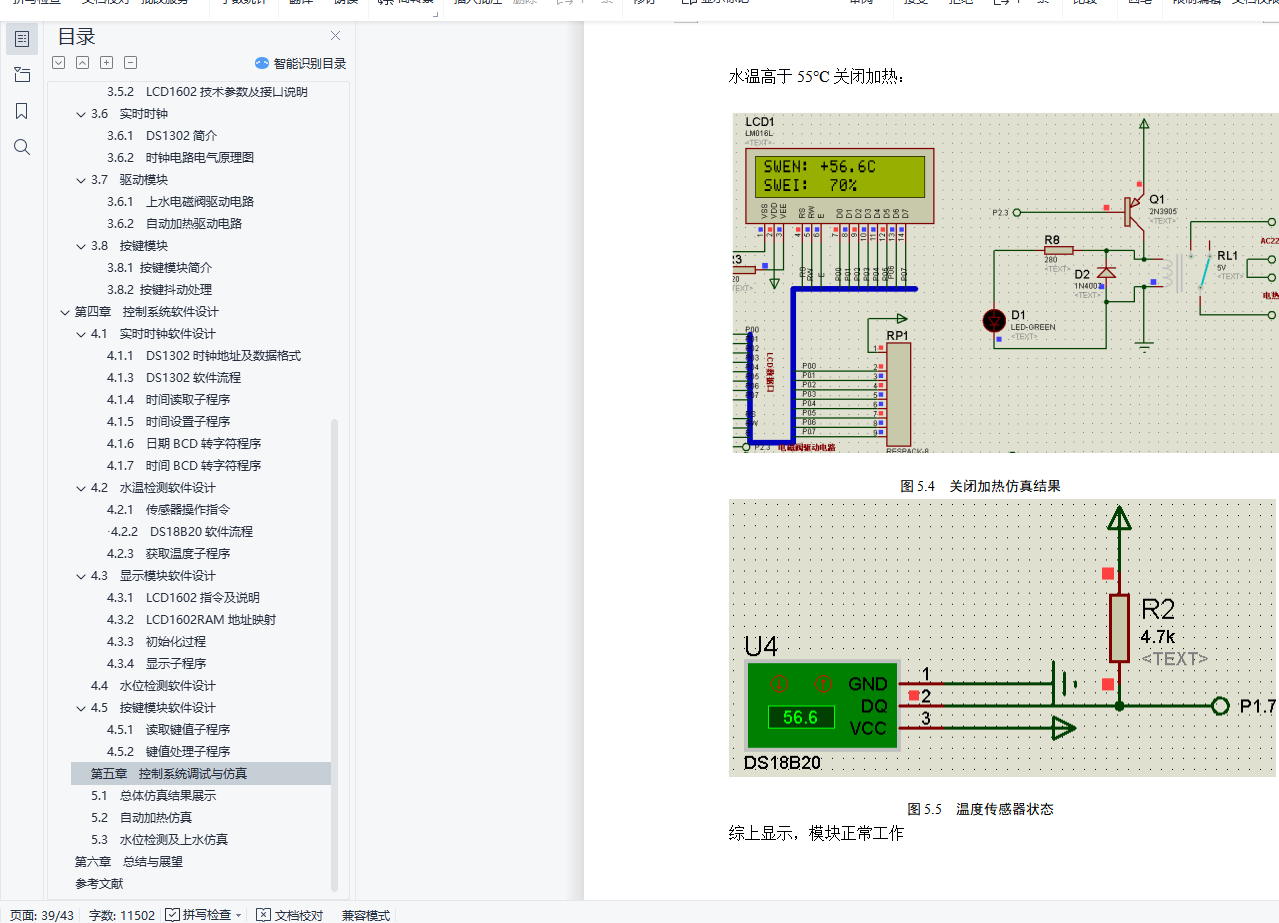Collapse the 3.8 按键模块 section
1279x923 pixels.
(x=81, y=246)
